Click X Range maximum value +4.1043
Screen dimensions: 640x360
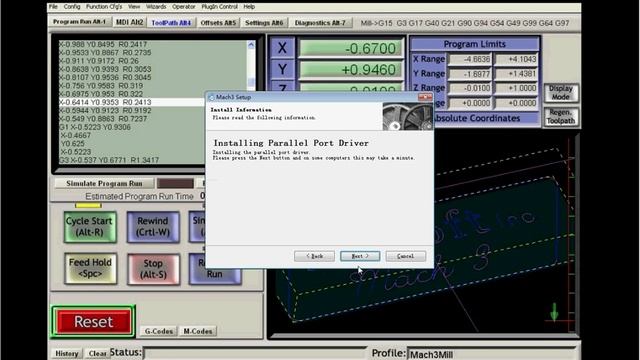(516, 59)
